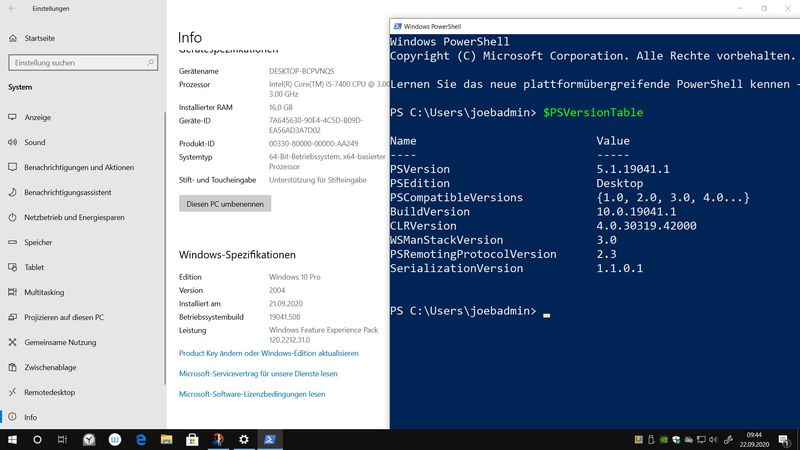Click the $PSVersionTable command in PowerShell
Viewport: 800px width, 450px height.
(x=593, y=112)
